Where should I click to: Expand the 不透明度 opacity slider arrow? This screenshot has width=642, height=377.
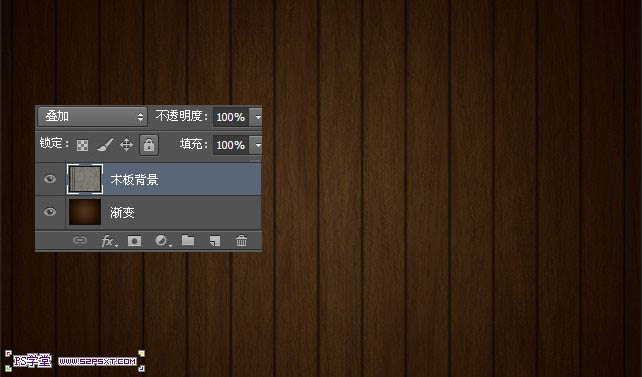click(257, 117)
